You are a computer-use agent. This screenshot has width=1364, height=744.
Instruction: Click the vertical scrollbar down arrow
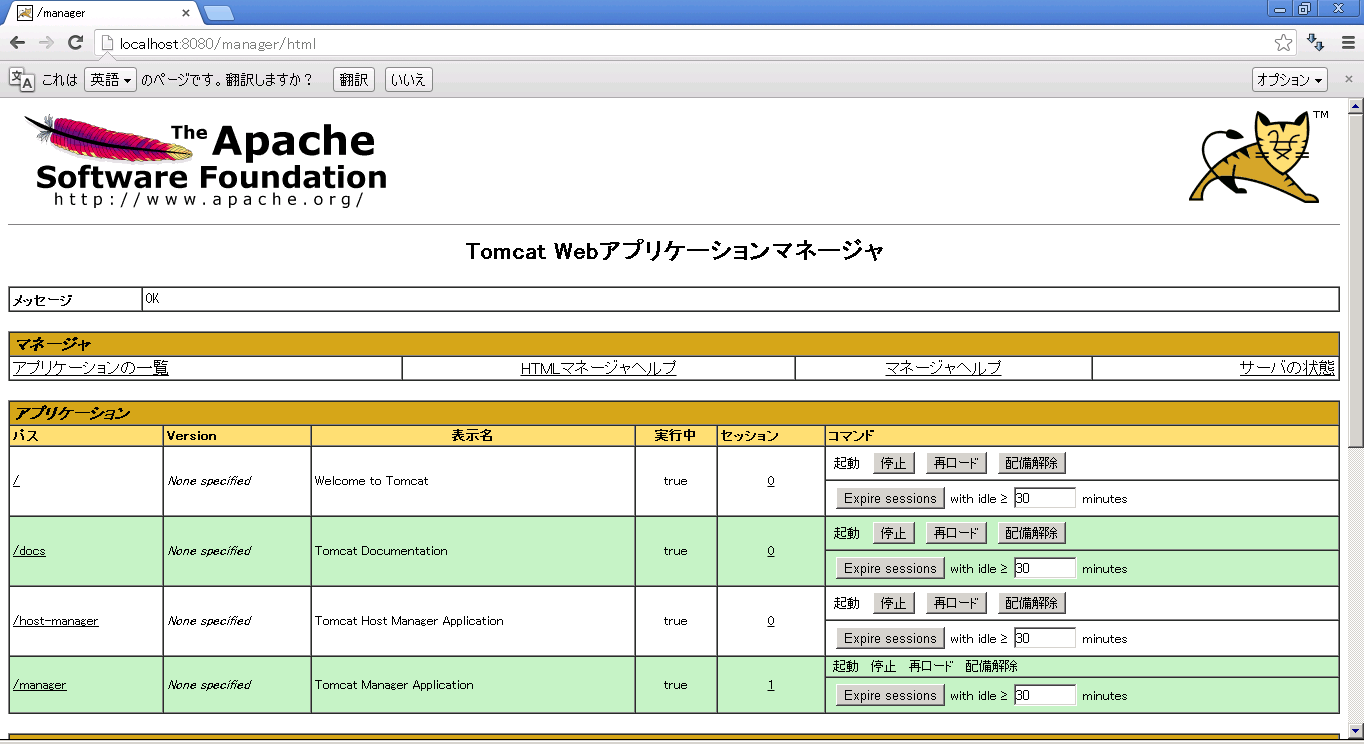(x=1355, y=730)
